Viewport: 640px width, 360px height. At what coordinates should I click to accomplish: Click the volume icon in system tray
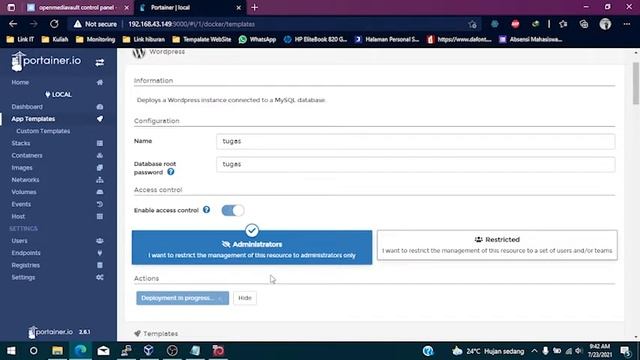click(x=578, y=351)
